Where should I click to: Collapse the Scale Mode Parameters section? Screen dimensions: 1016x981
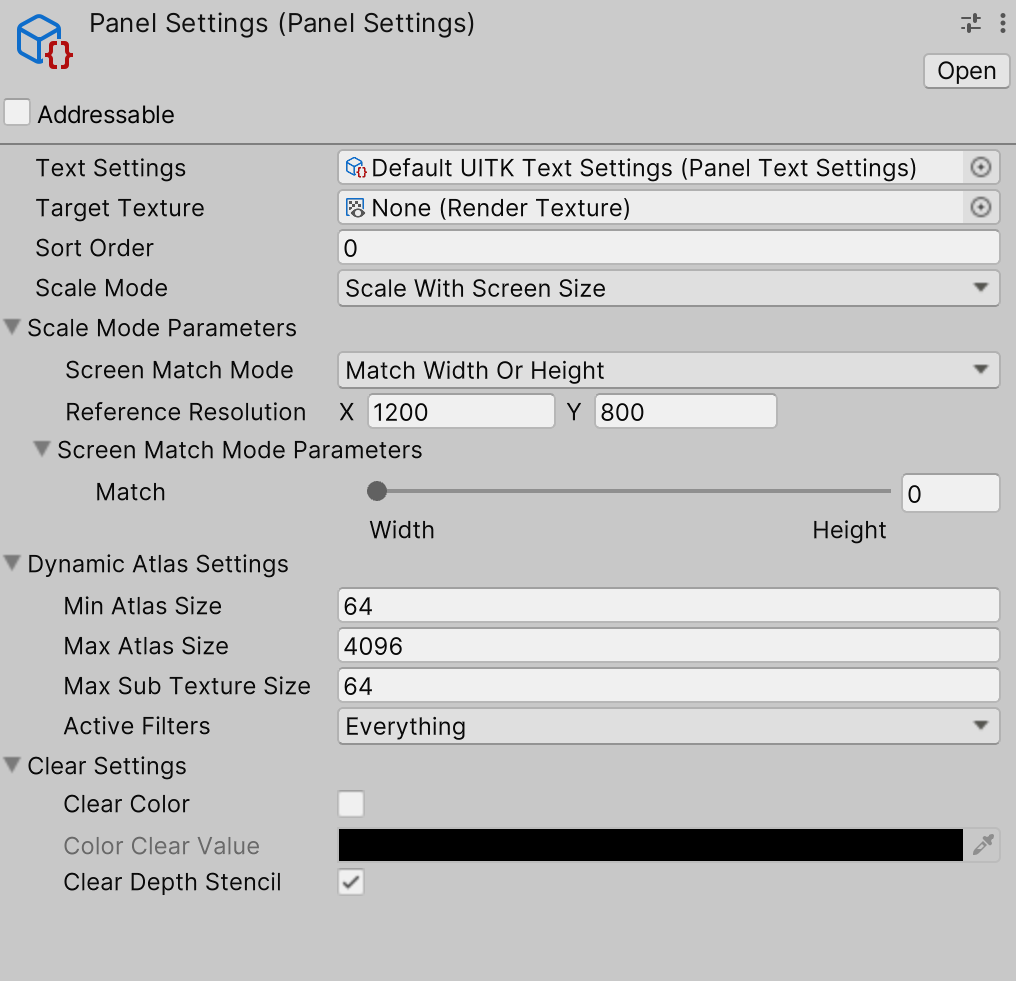click(13, 328)
